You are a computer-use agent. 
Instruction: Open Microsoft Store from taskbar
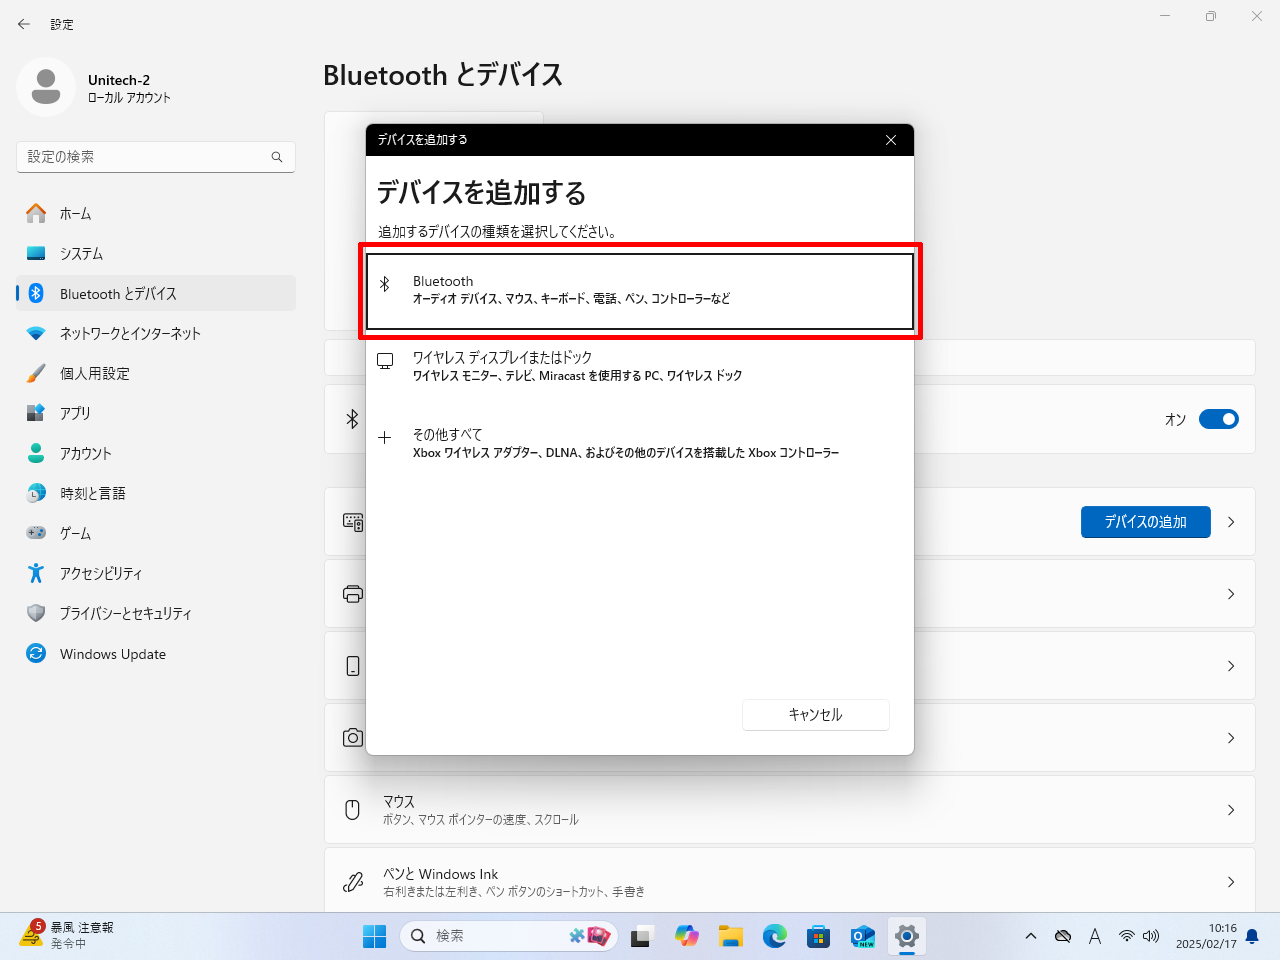[819, 936]
